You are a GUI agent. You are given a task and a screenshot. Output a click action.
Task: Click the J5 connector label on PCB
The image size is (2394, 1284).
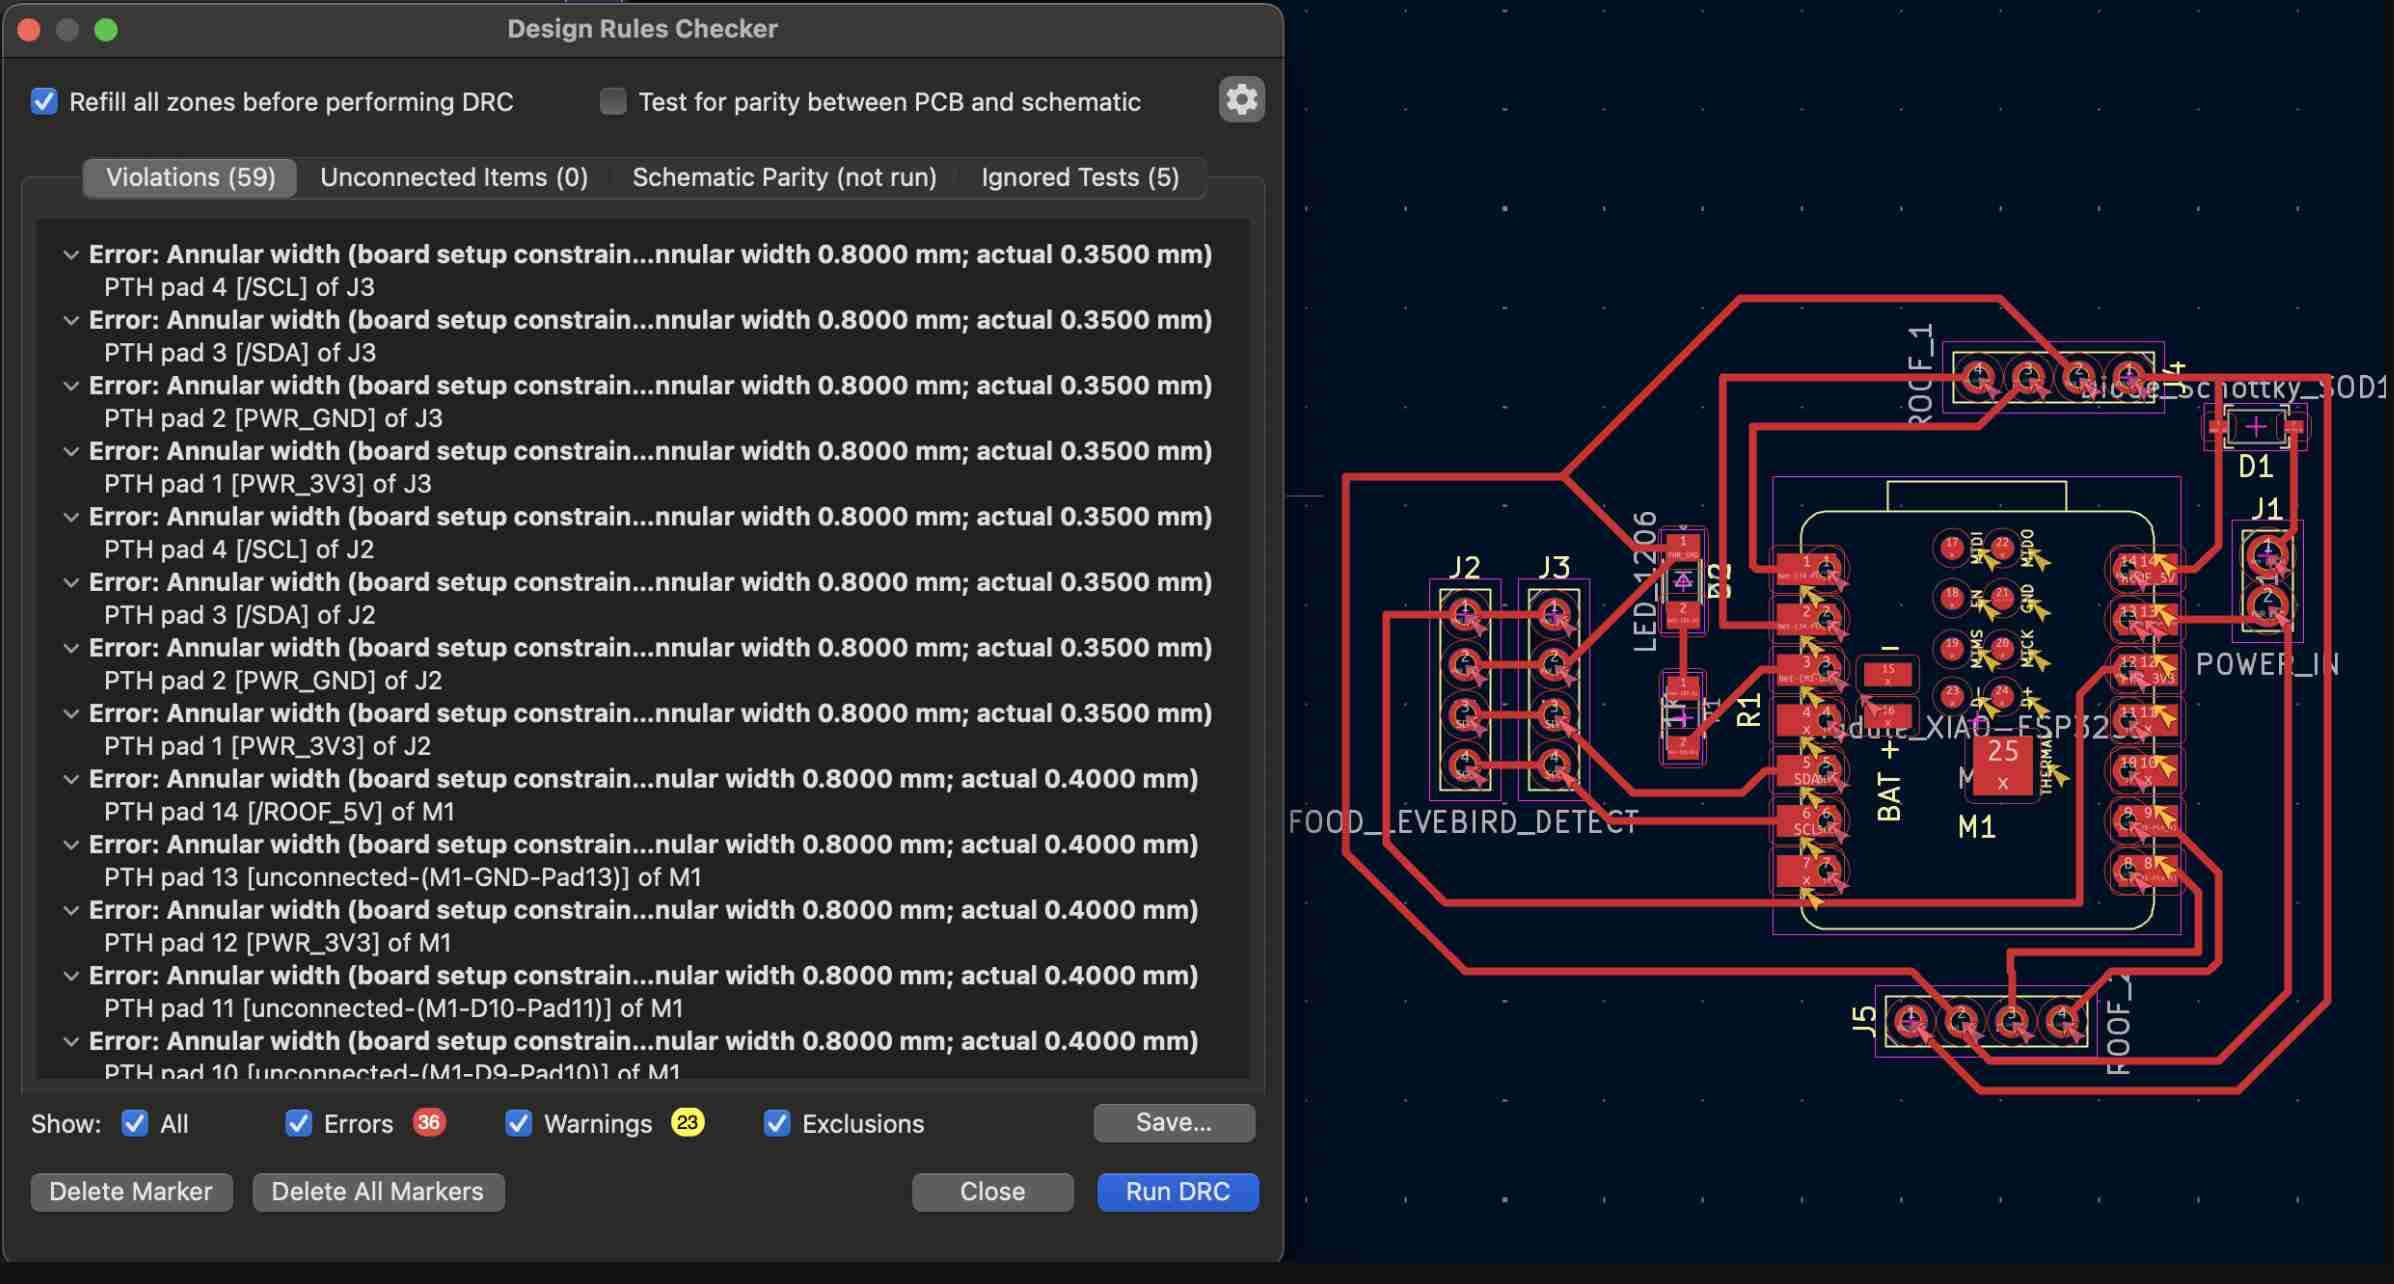[x=1863, y=1019]
